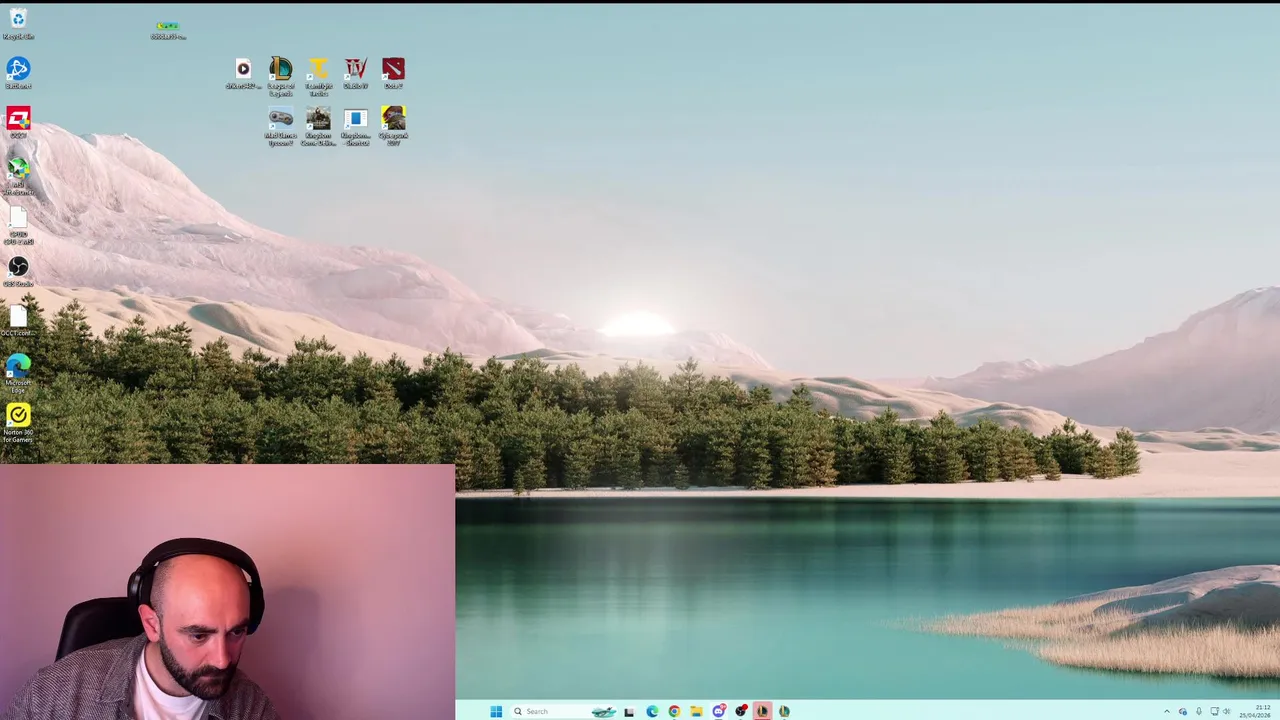1280x720 pixels.
Task: Select the media file with play icon
Action: (x=243, y=73)
